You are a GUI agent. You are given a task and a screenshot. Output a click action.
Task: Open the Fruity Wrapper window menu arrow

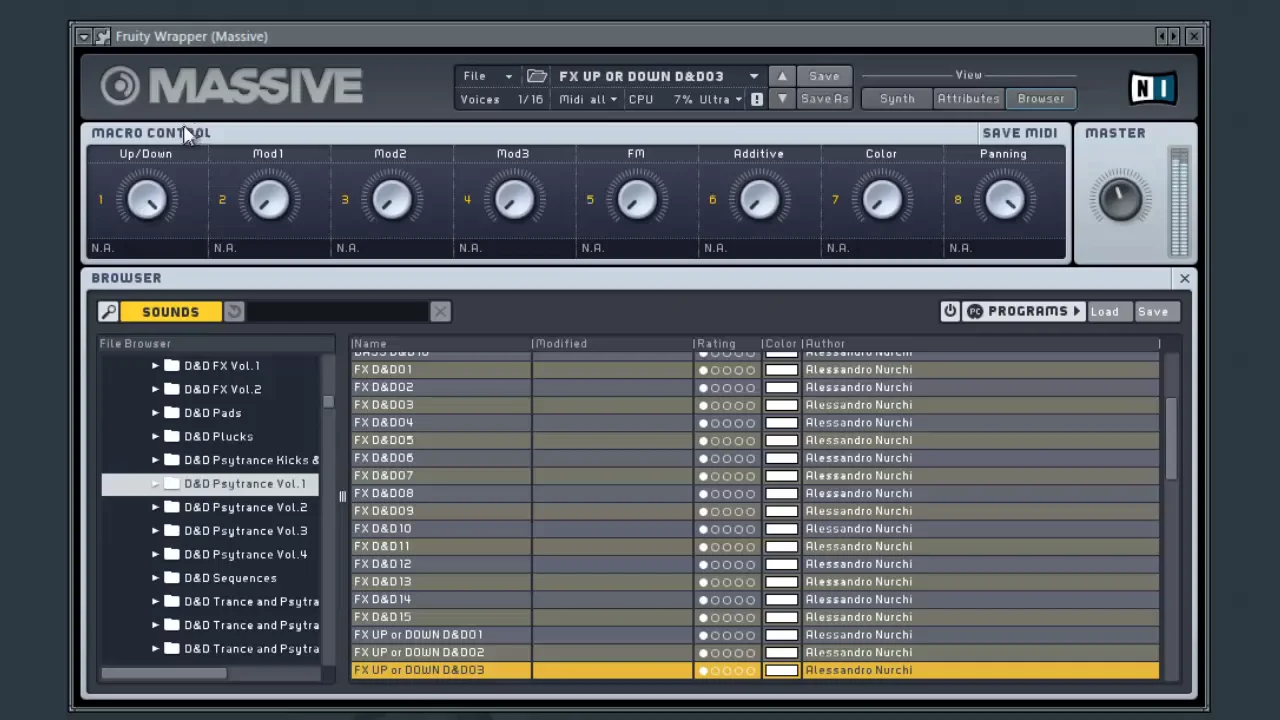pyautogui.click(x=84, y=36)
